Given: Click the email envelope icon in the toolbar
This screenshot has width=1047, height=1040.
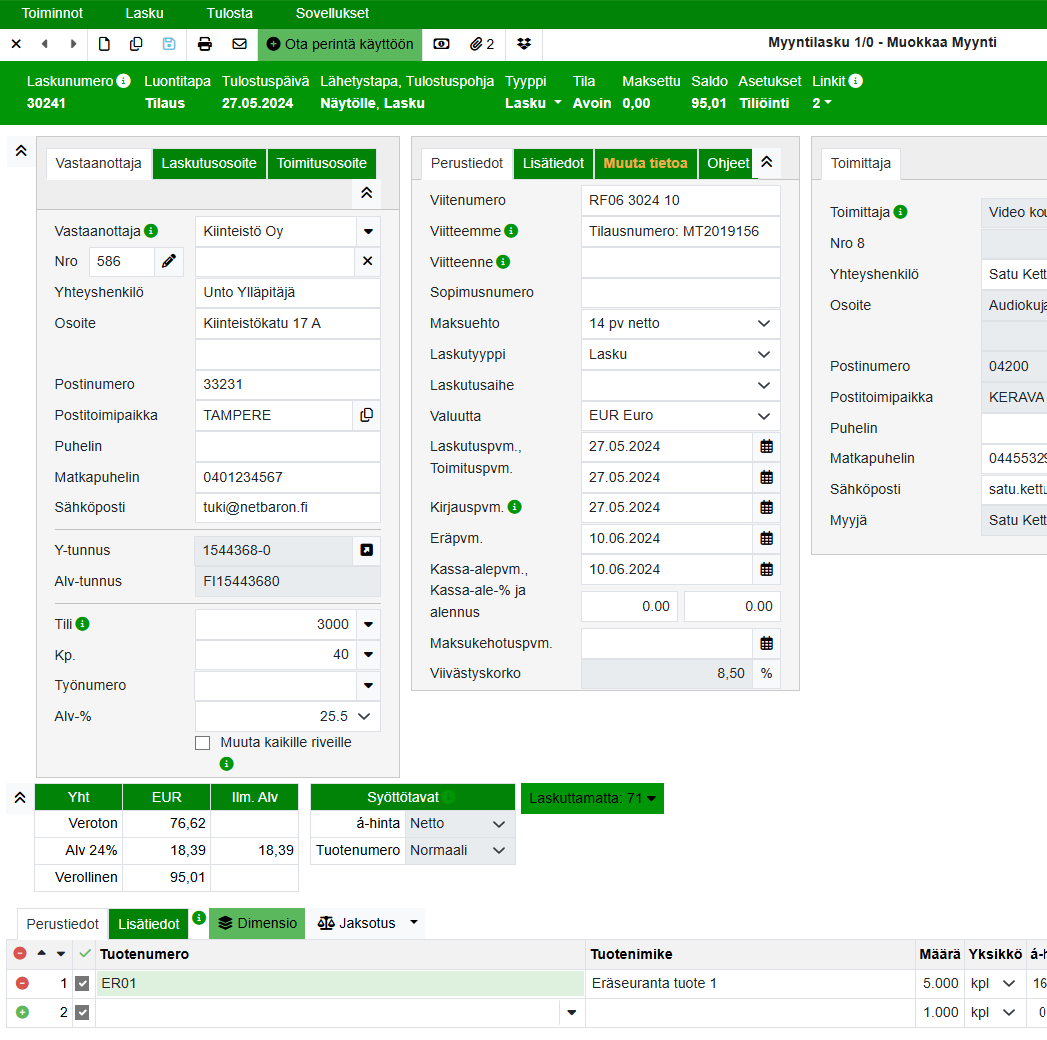Looking at the screenshot, I should [x=239, y=44].
